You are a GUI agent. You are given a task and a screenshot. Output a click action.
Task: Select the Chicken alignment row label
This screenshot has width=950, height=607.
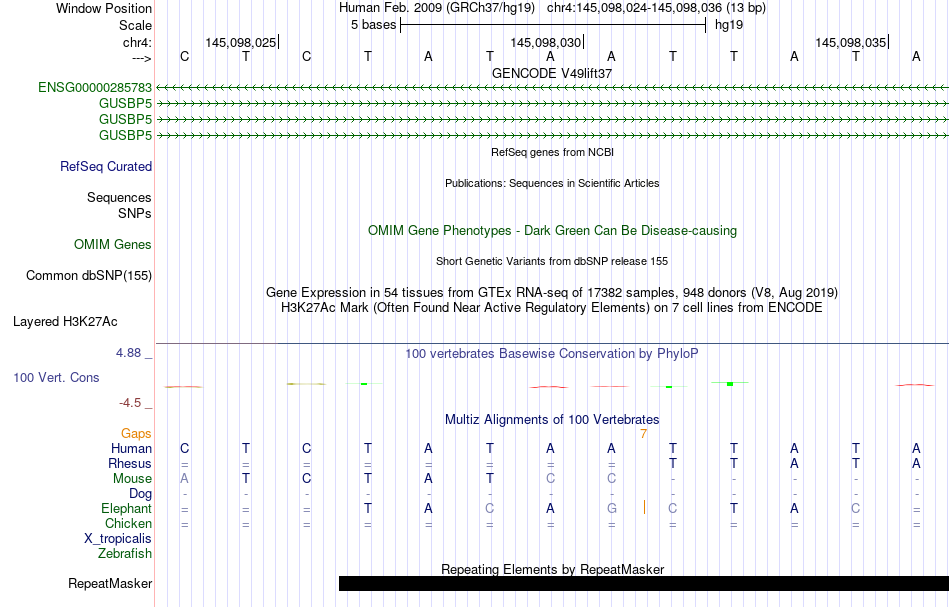(128, 524)
